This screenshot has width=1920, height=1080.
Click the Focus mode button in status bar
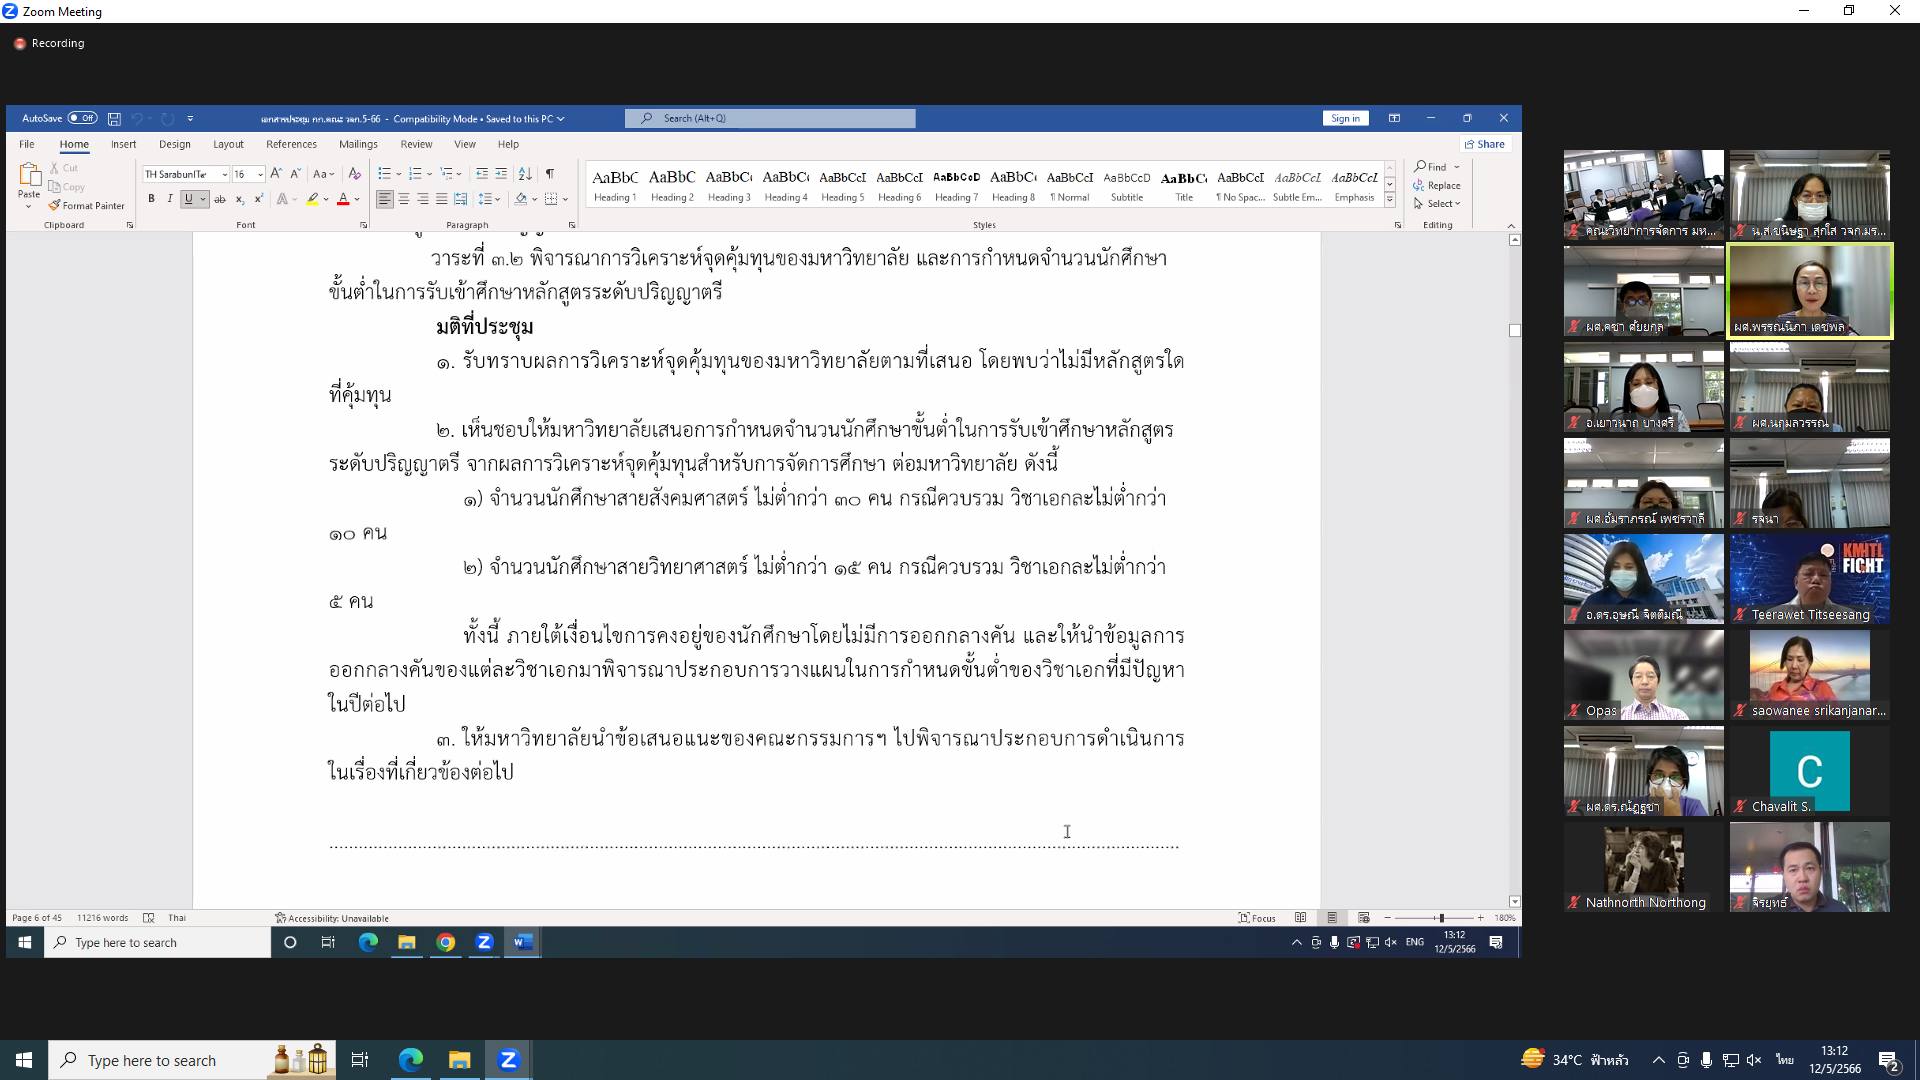pyautogui.click(x=1257, y=918)
